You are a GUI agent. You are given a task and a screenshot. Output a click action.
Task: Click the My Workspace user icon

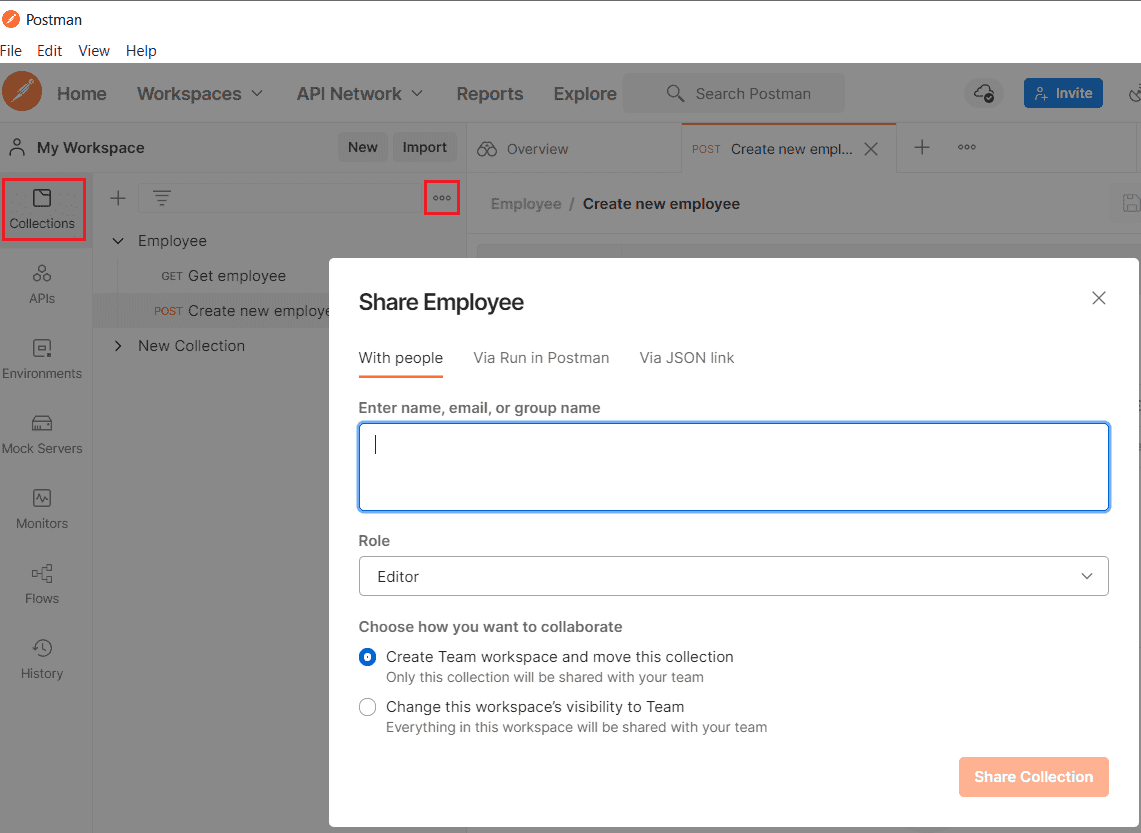point(17,148)
